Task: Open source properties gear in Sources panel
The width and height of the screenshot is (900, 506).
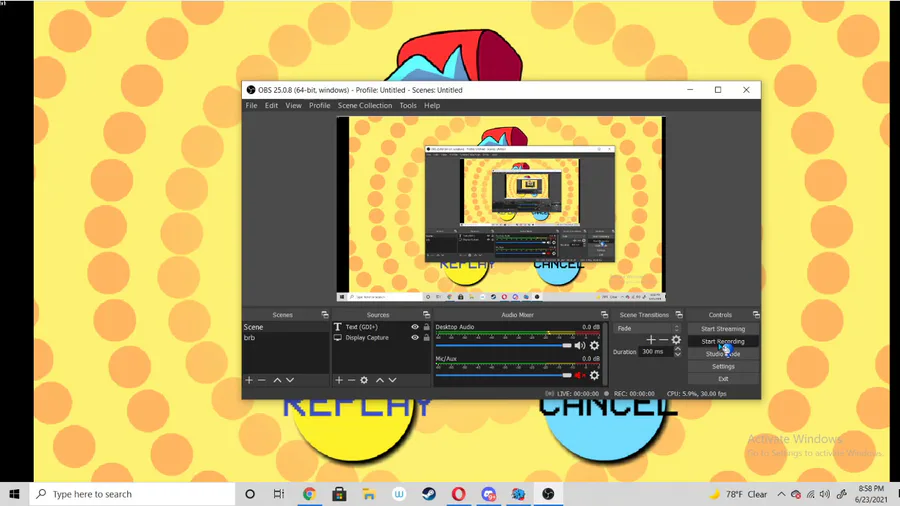Action: pyautogui.click(x=364, y=380)
